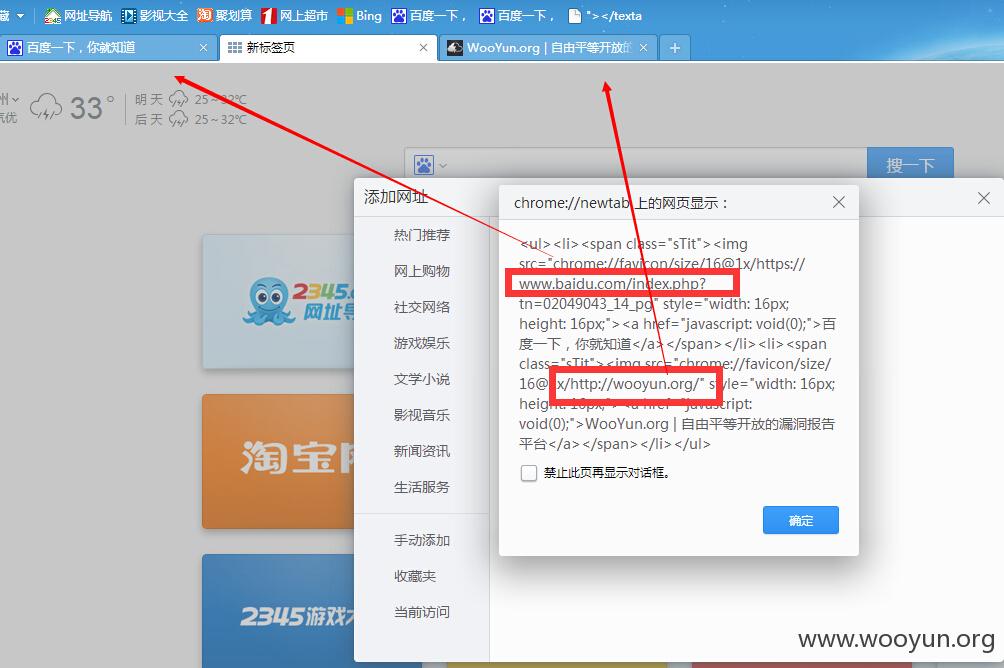The width and height of the screenshot is (1004, 668).
Task: Open the second 百度一下 bookmark in the bookmarks bar
Action: (517, 15)
